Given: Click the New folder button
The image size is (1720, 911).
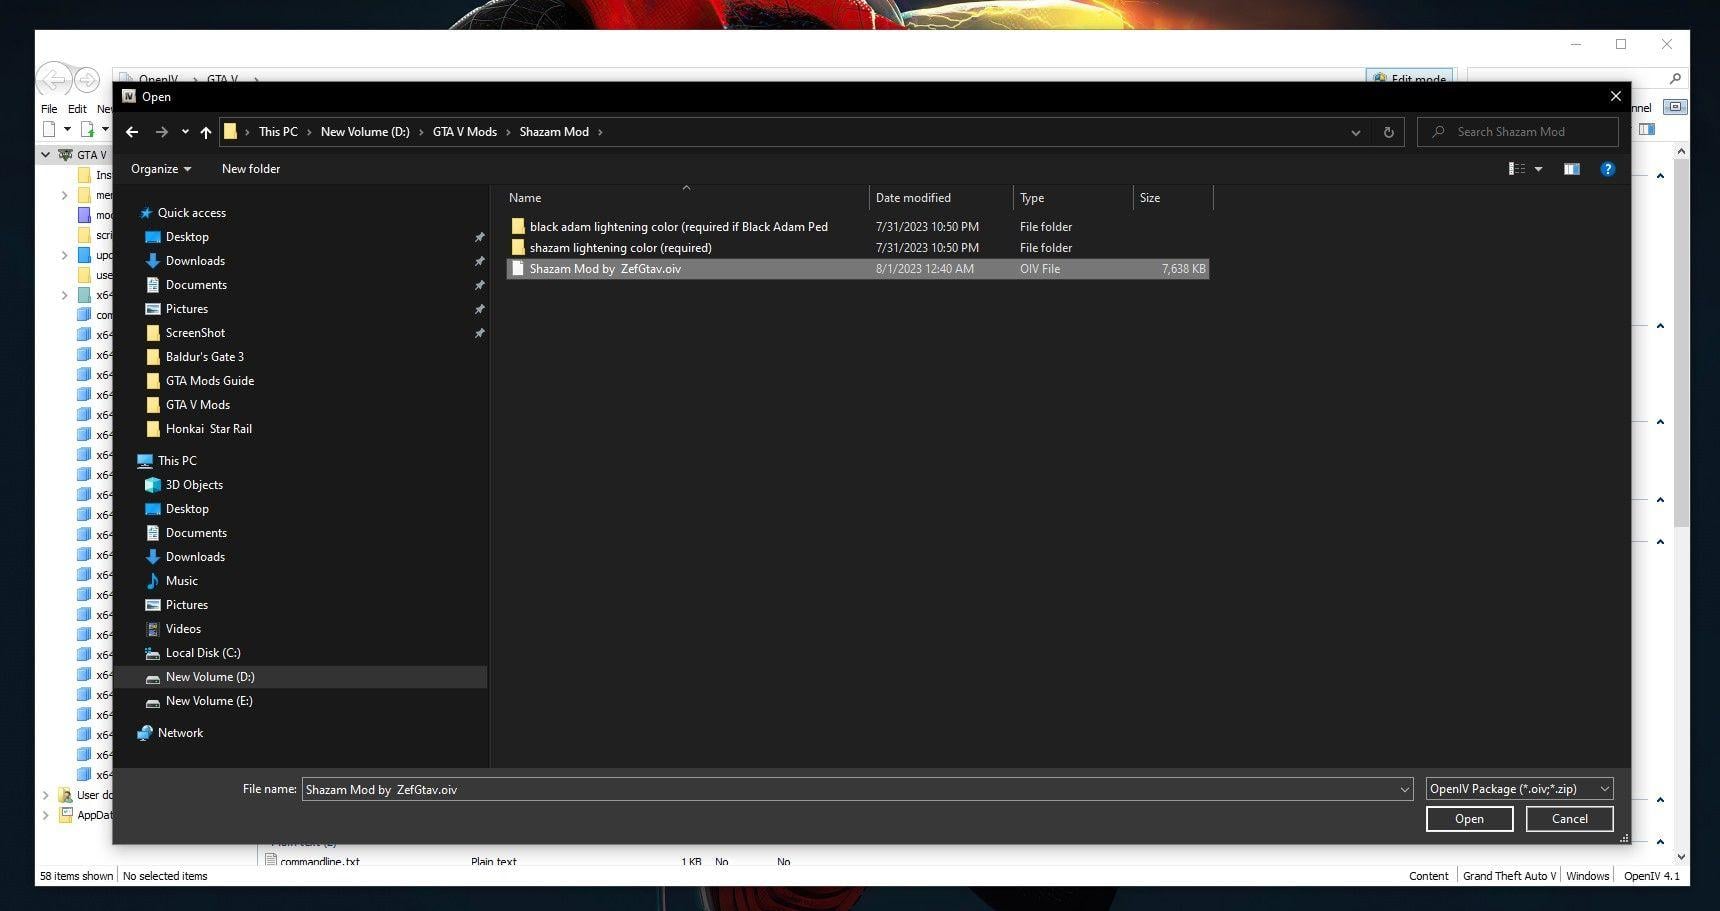Looking at the screenshot, I should click(x=251, y=169).
